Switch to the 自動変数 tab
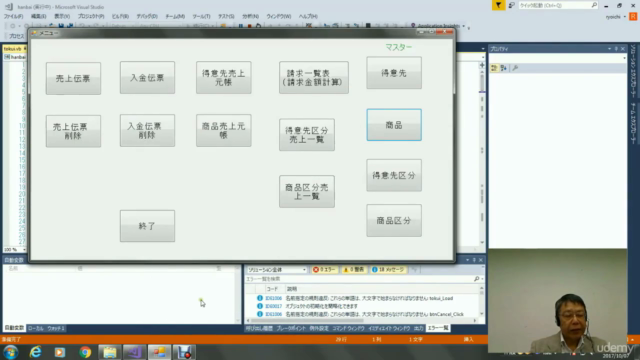Screen dimensions: 640x360 tap(14, 328)
